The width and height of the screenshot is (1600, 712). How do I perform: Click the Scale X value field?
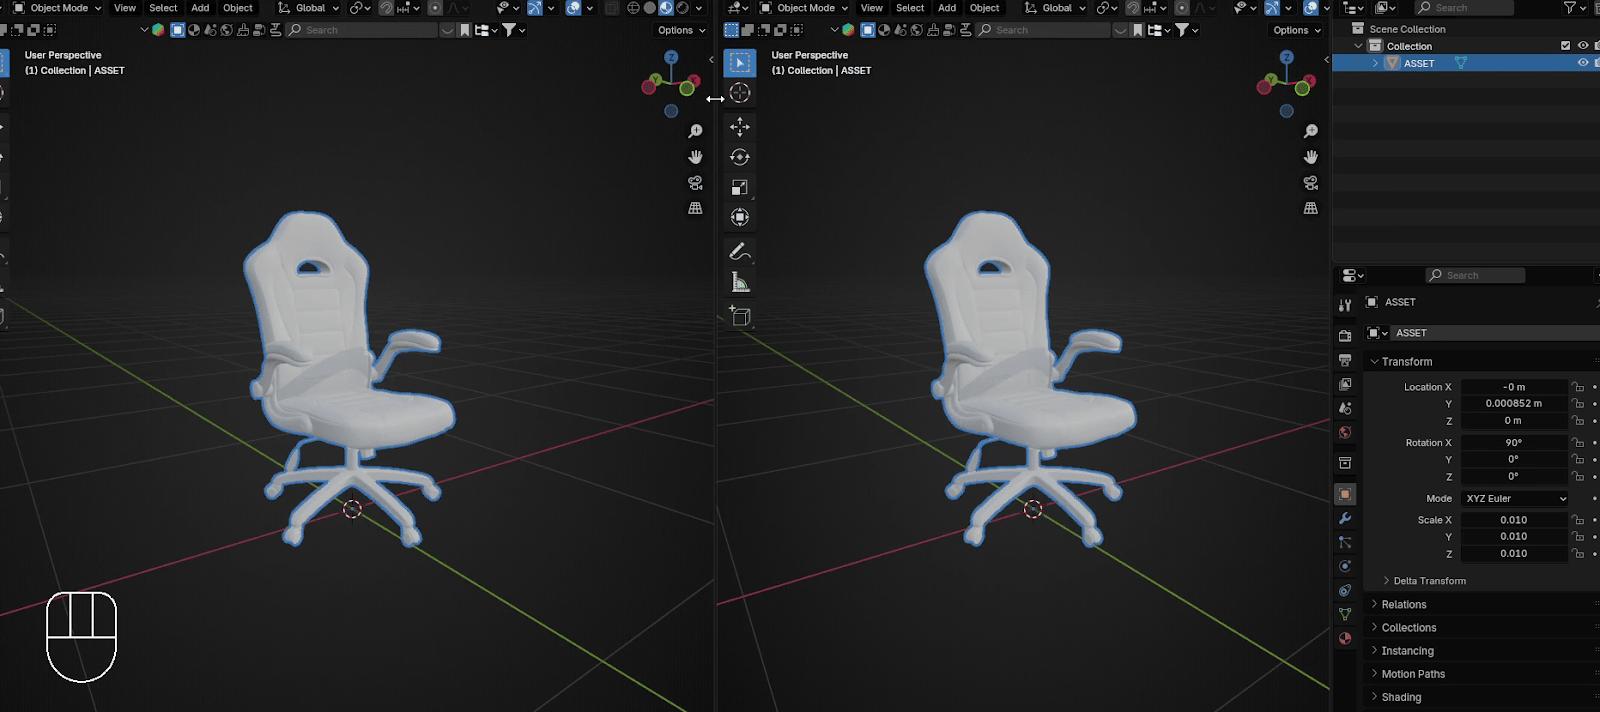coord(1513,520)
